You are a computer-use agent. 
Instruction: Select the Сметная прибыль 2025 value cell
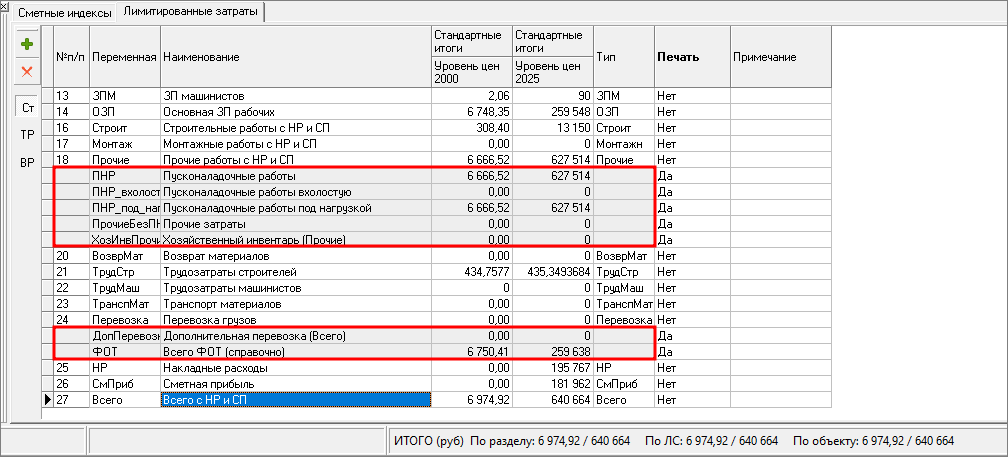pyautogui.click(x=552, y=384)
